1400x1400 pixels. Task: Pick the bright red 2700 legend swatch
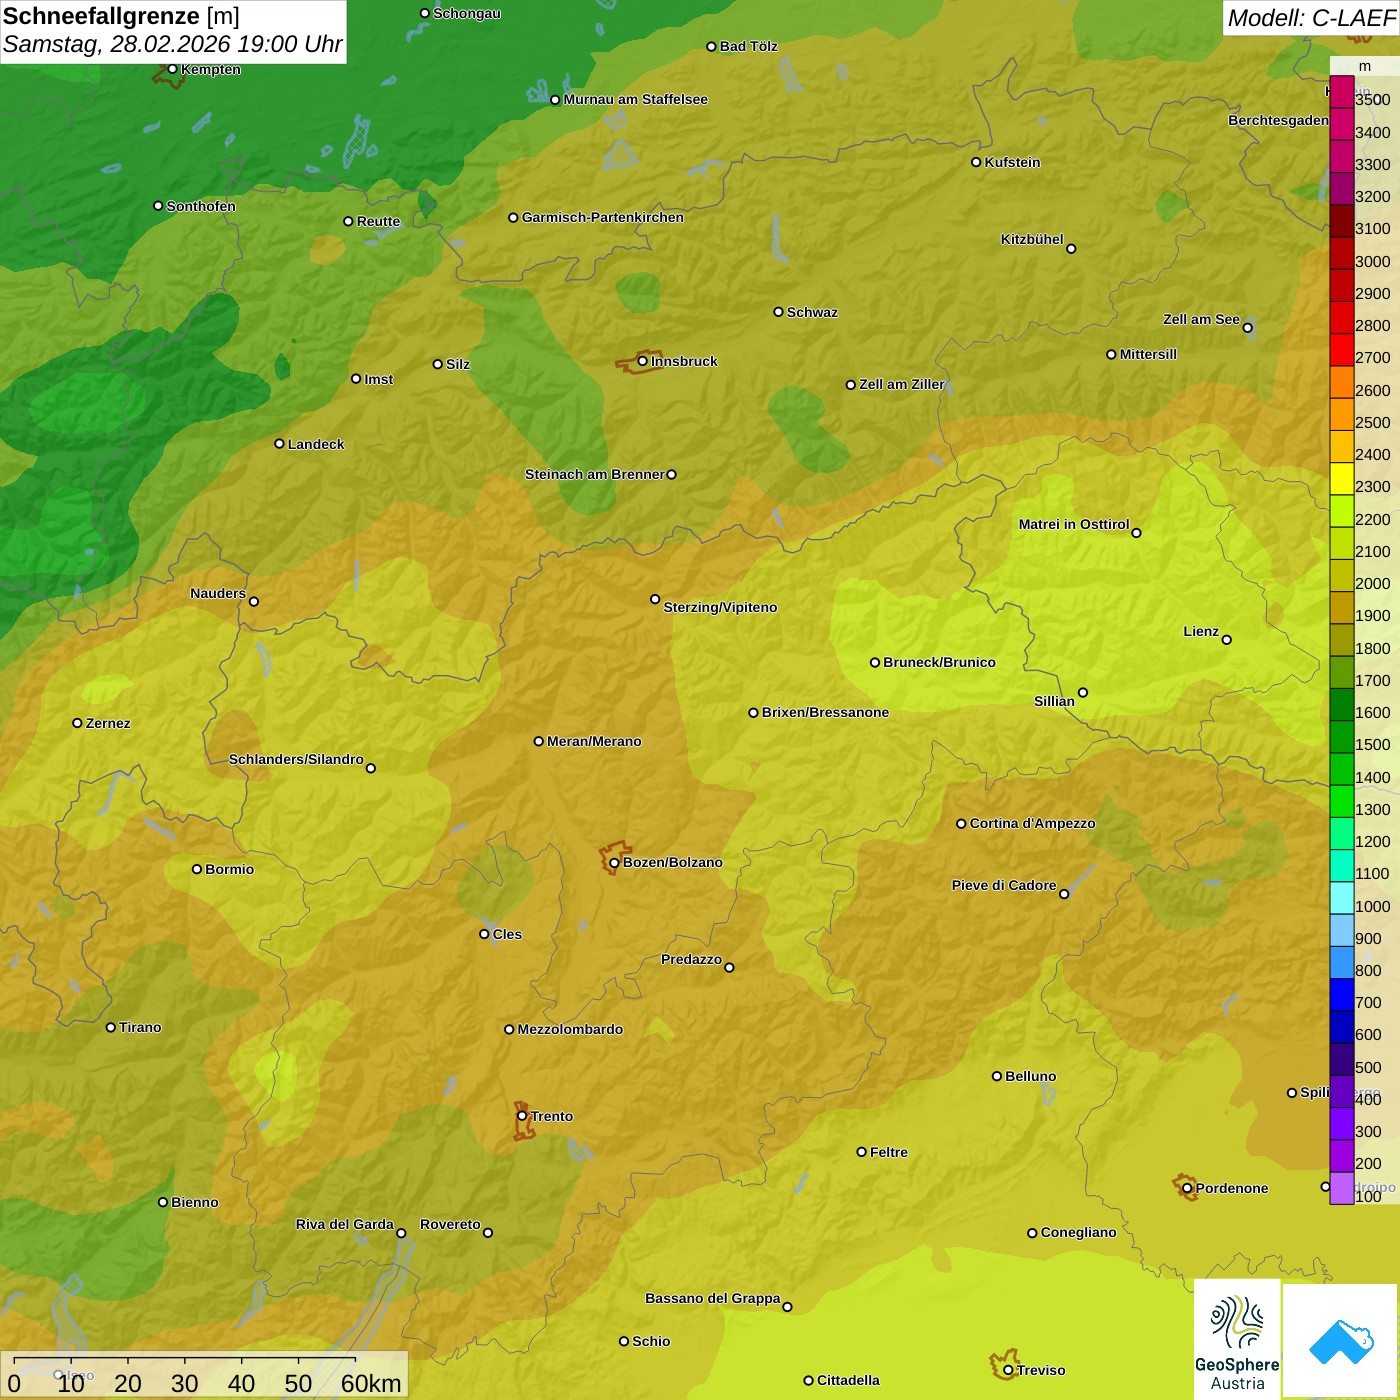click(1341, 350)
